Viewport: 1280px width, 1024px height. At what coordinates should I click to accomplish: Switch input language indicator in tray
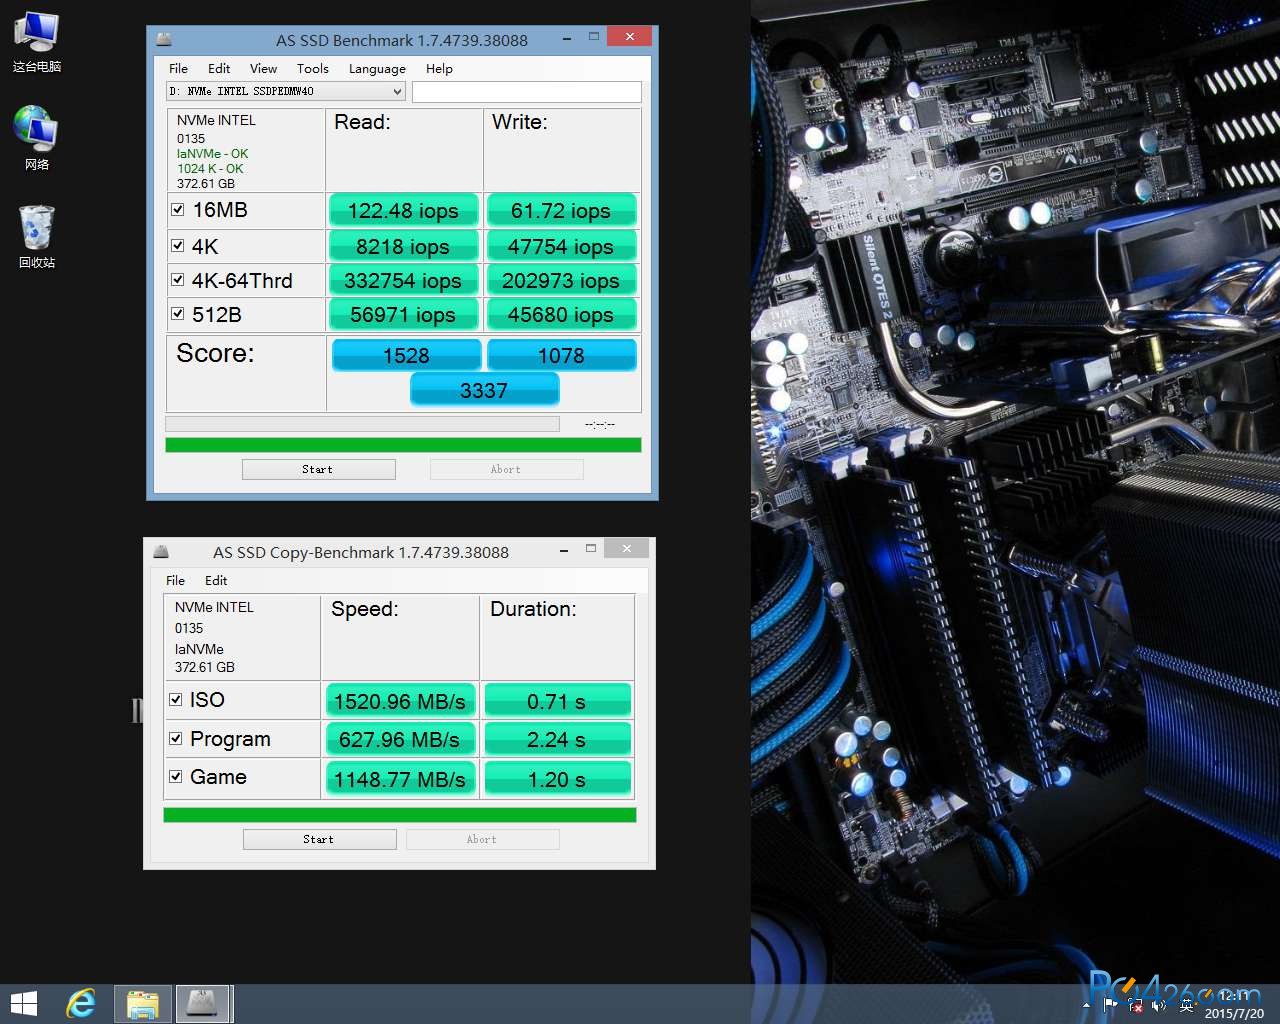(x=1187, y=1005)
